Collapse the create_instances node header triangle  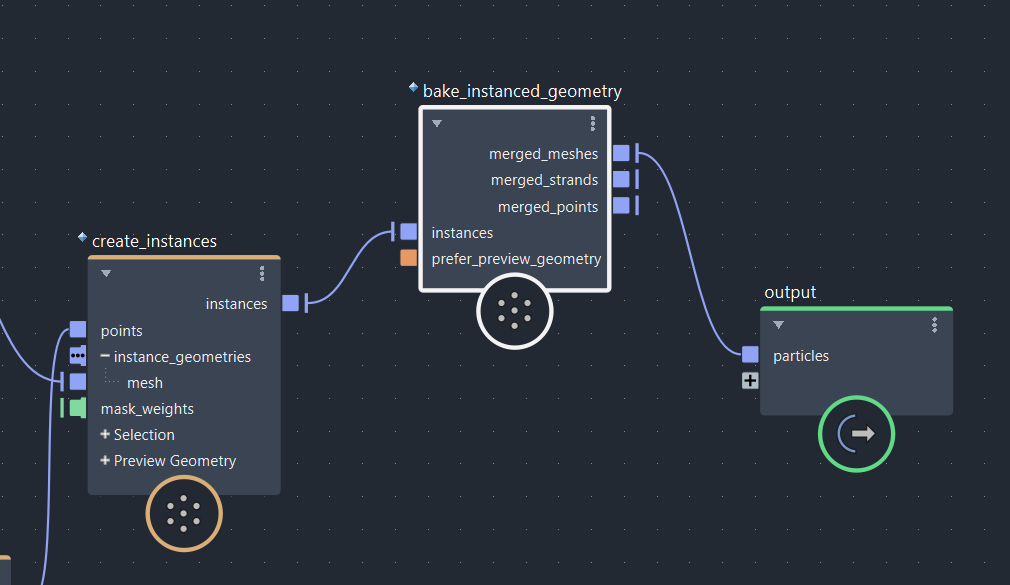[105, 273]
